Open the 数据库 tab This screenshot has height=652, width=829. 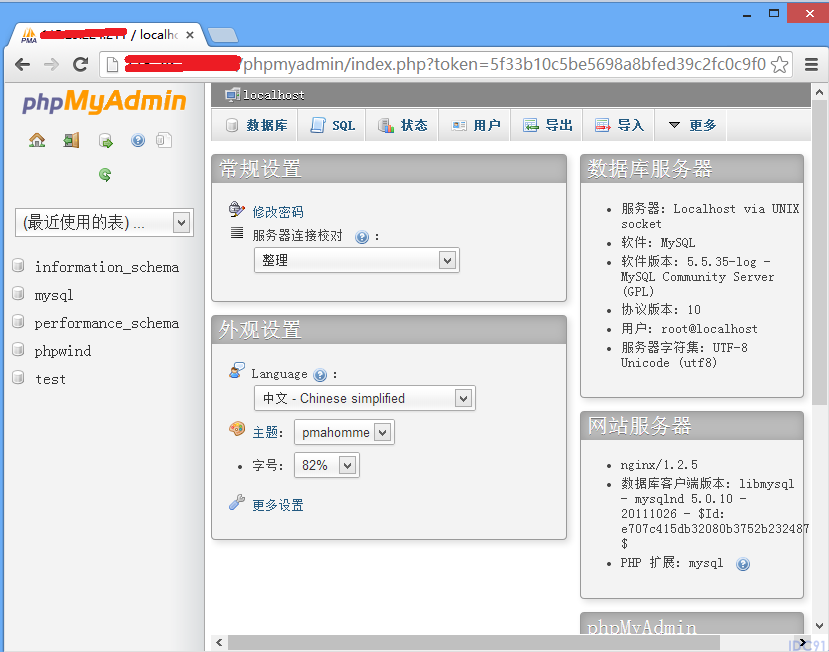click(x=254, y=125)
